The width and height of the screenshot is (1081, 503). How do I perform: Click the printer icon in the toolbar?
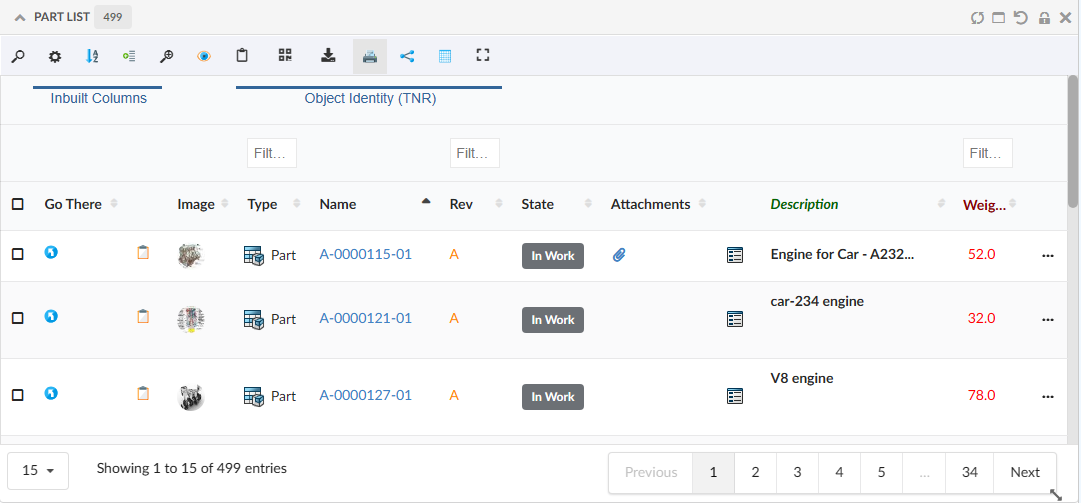[x=369, y=57]
